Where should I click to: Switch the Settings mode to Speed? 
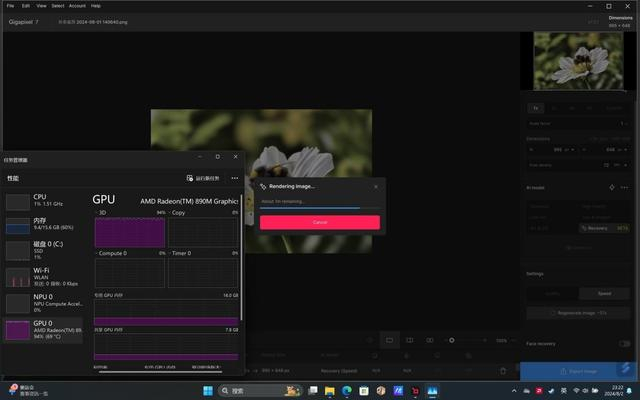[604, 293]
